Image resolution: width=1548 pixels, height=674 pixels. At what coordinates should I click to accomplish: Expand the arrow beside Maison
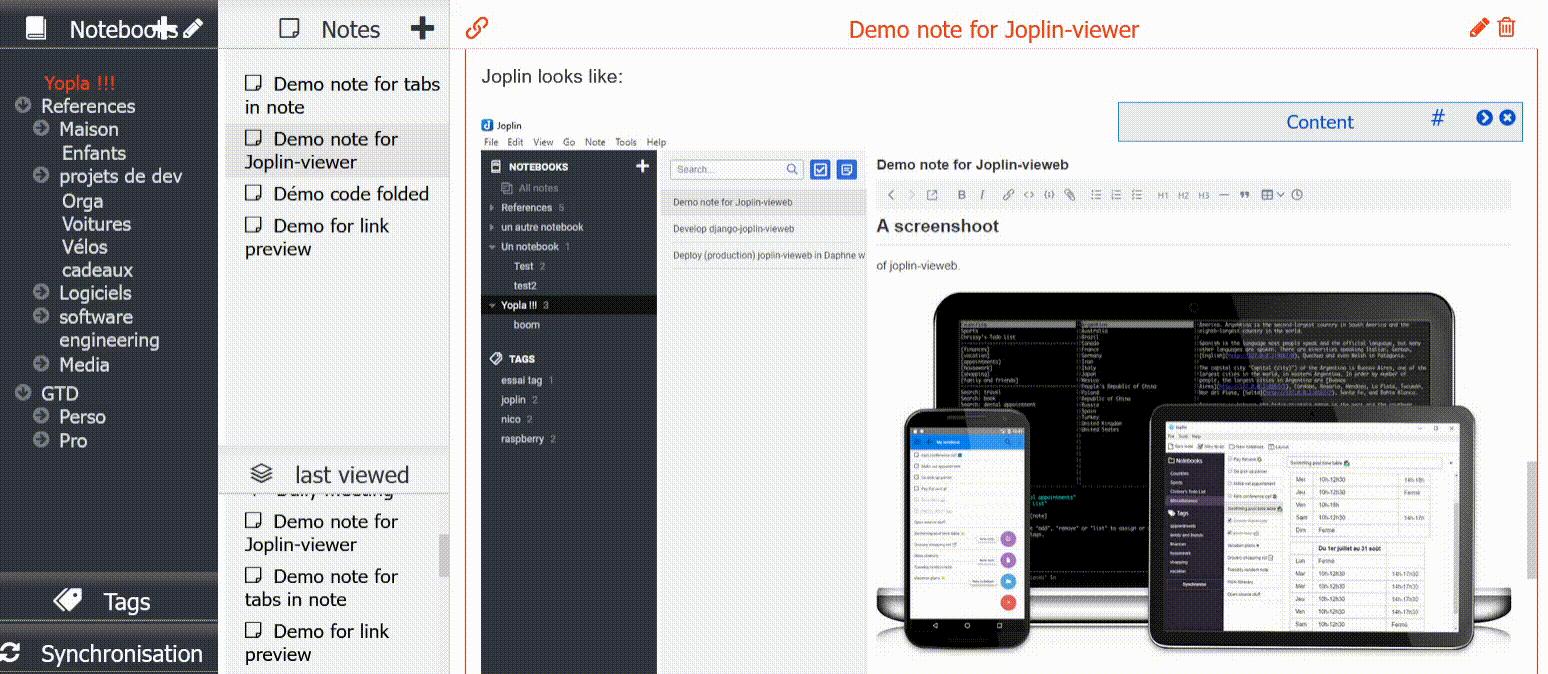[x=41, y=128]
